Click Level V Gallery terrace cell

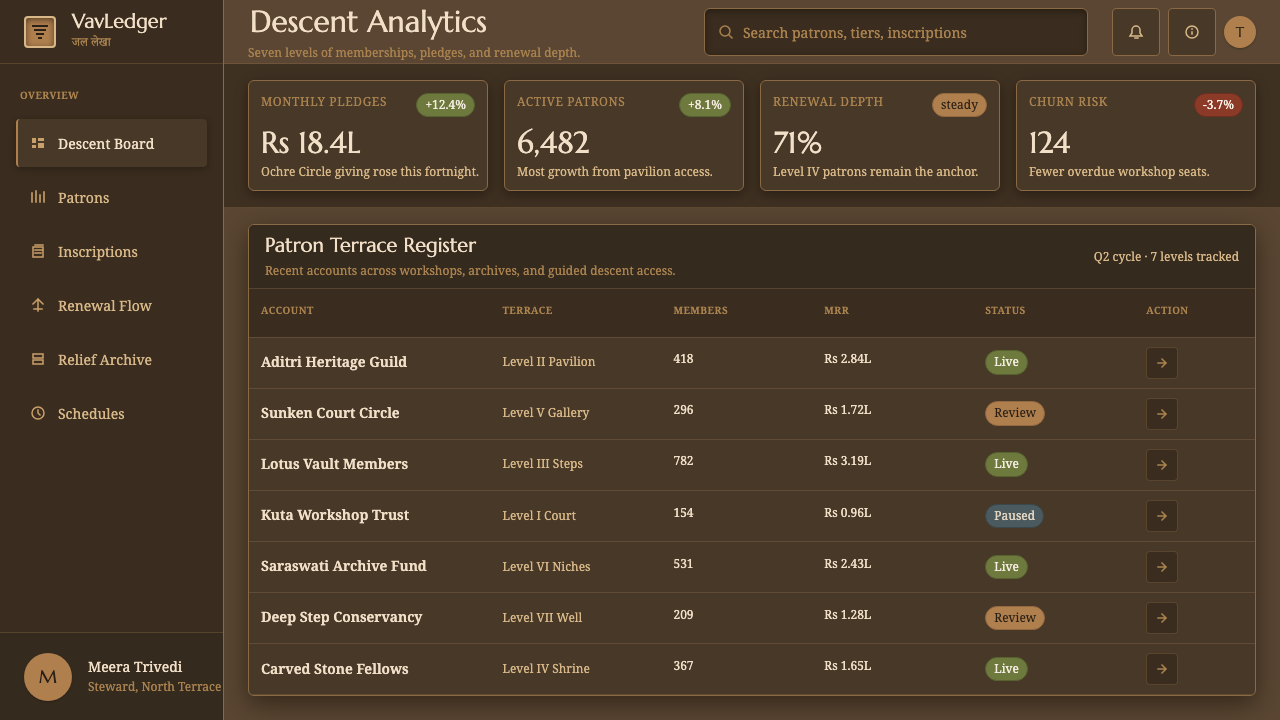click(x=545, y=413)
